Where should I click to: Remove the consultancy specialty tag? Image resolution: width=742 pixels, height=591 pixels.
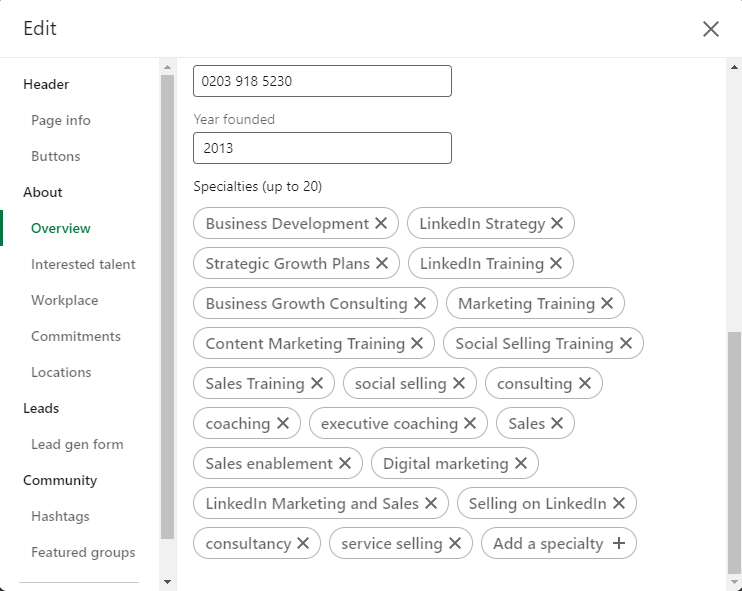(303, 544)
